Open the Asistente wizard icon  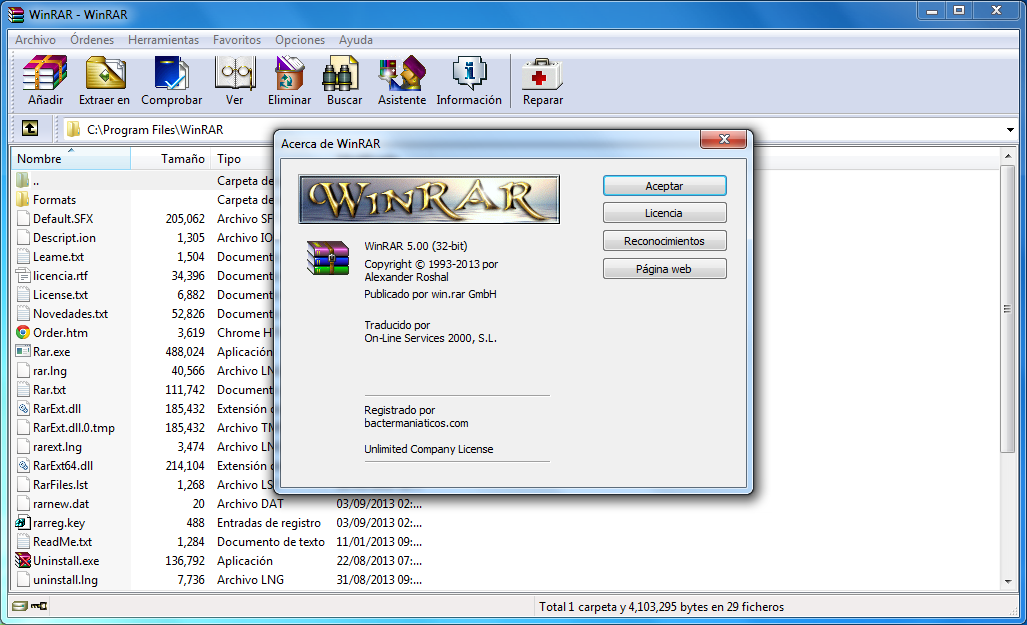click(401, 73)
